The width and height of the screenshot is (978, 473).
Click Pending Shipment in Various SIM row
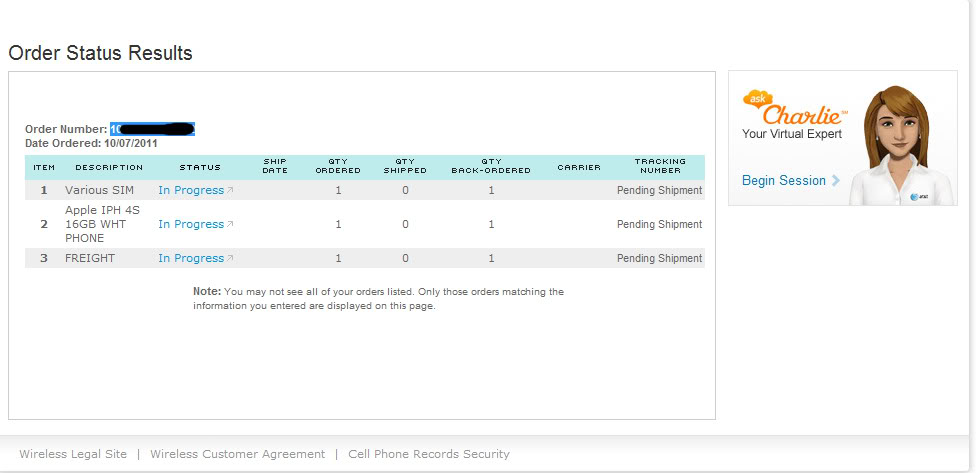[x=659, y=190]
